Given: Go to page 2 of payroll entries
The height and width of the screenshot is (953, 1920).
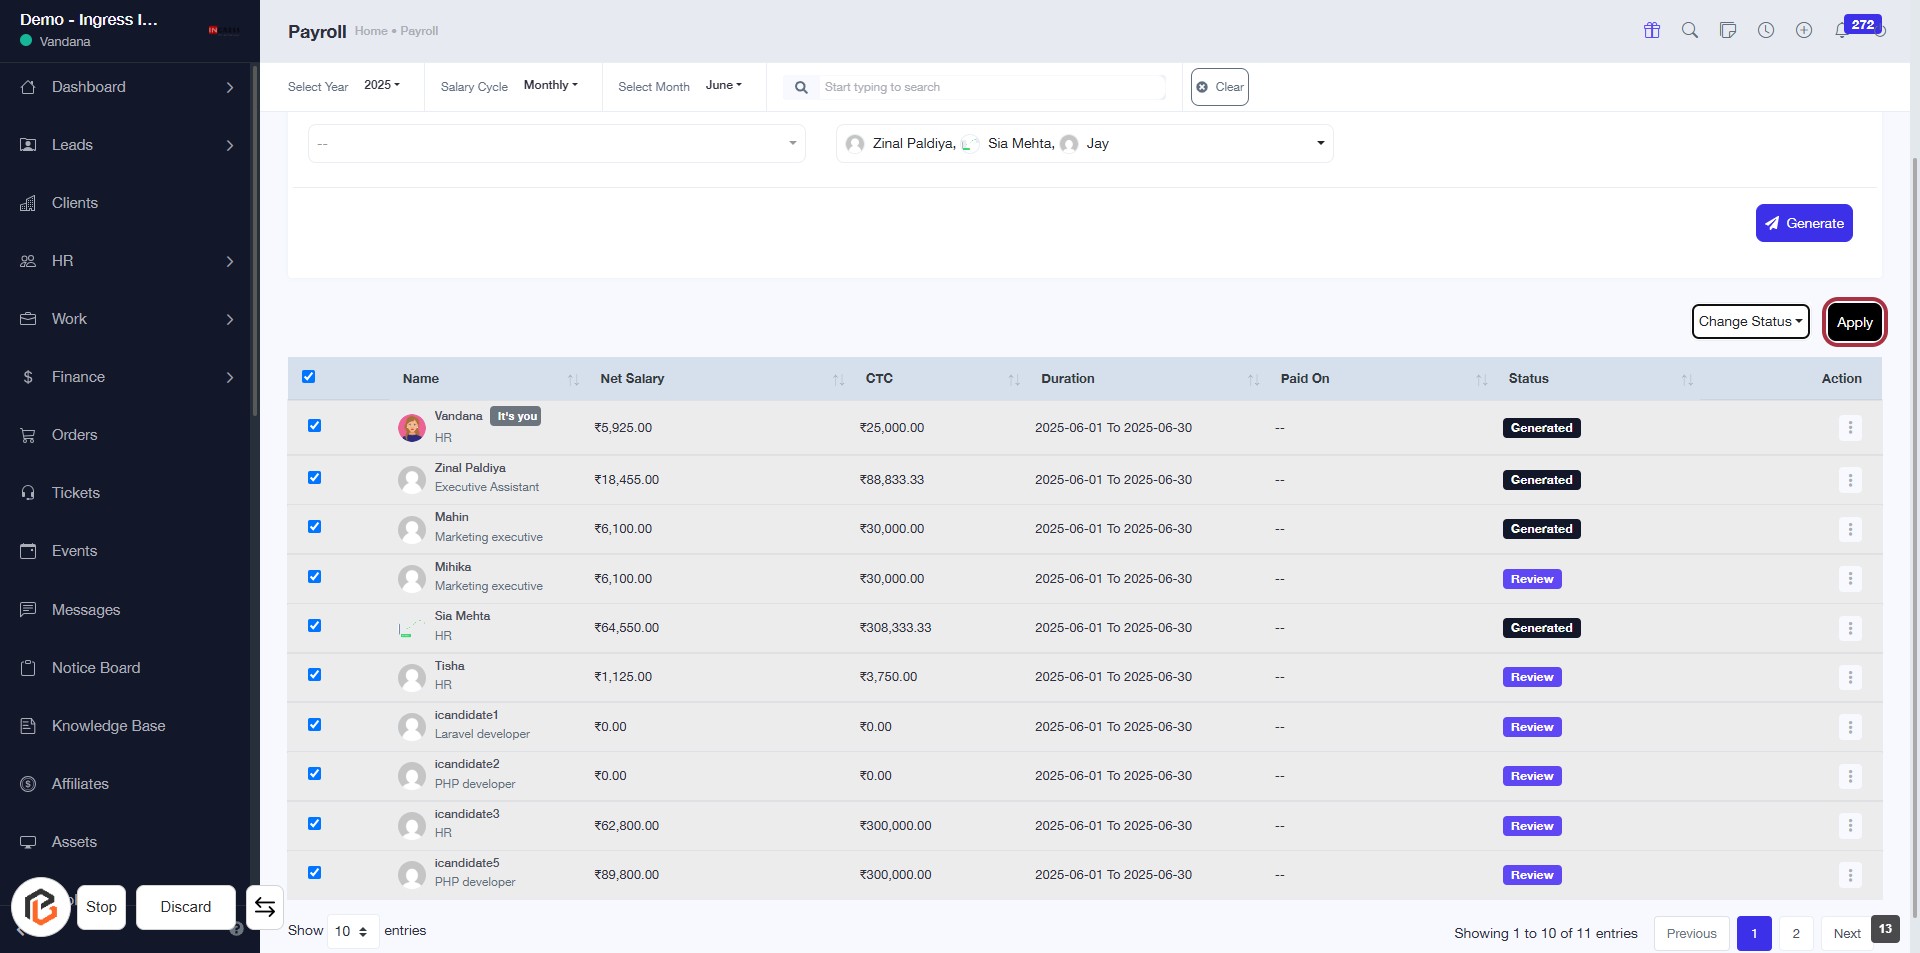Looking at the screenshot, I should pyautogui.click(x=1795, y=933).
